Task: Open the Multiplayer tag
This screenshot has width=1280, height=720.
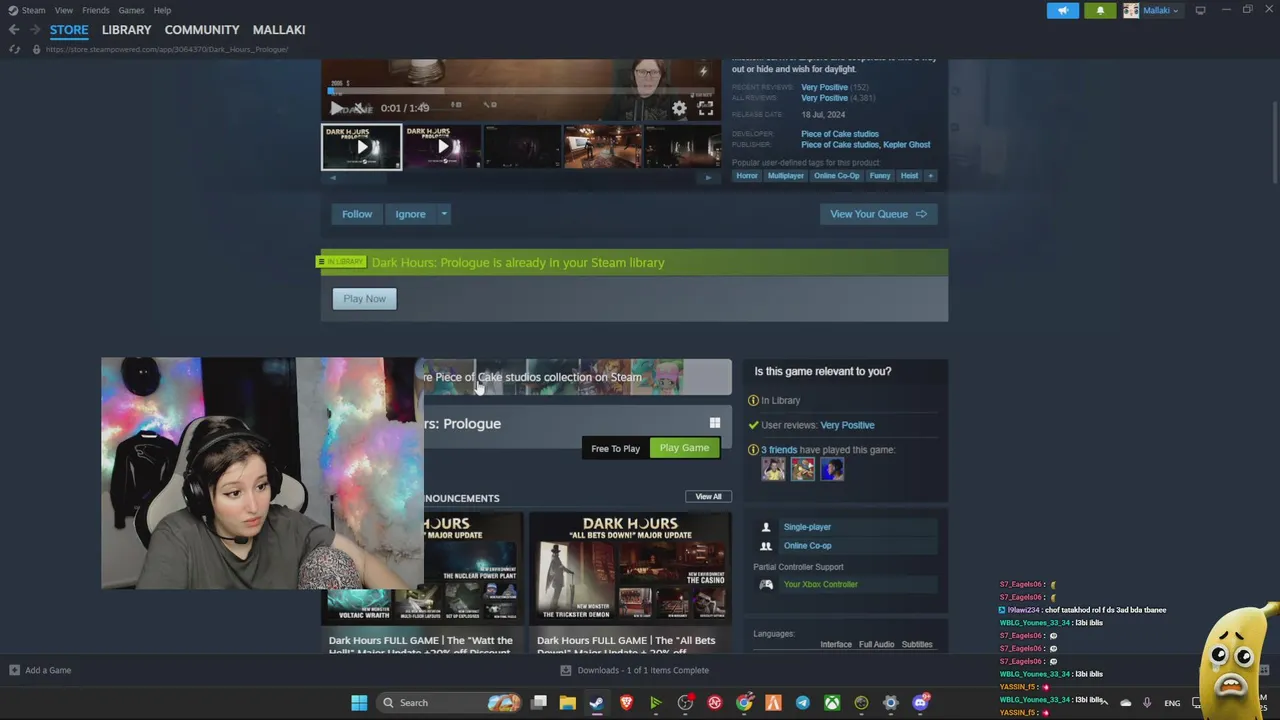Action: tap(785, 176)
